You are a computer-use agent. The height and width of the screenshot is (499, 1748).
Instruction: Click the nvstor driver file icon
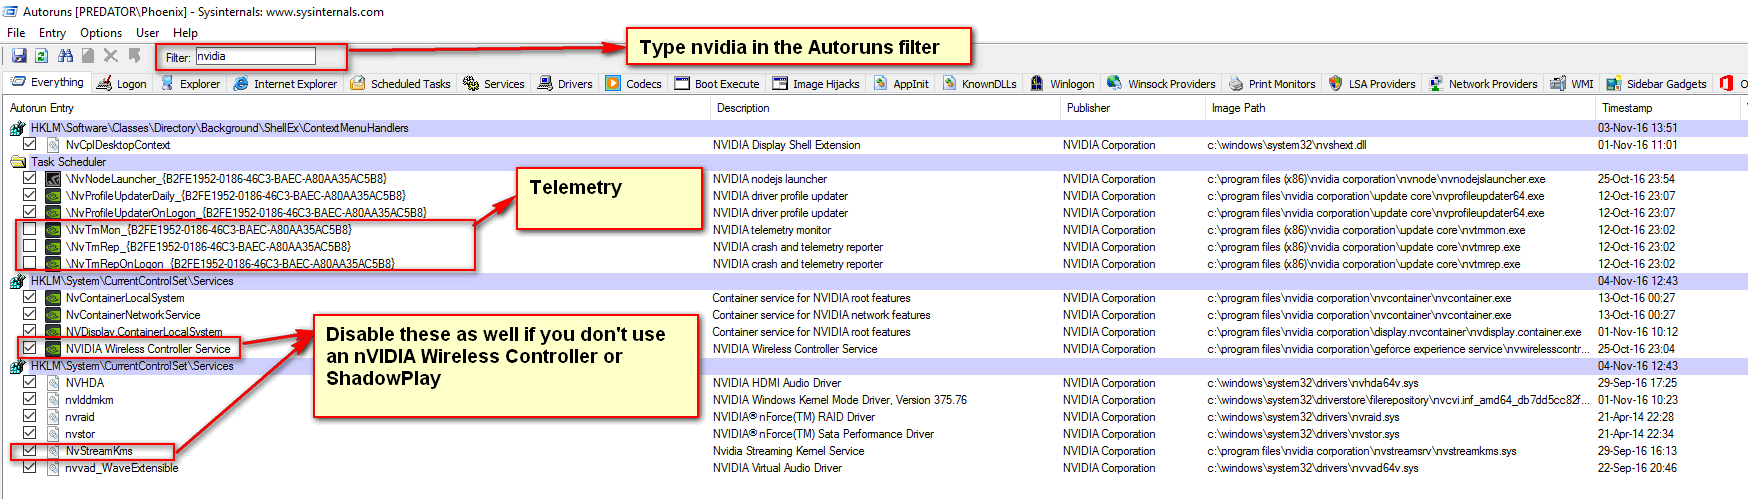pyautogui.click(x=53, y=434)
